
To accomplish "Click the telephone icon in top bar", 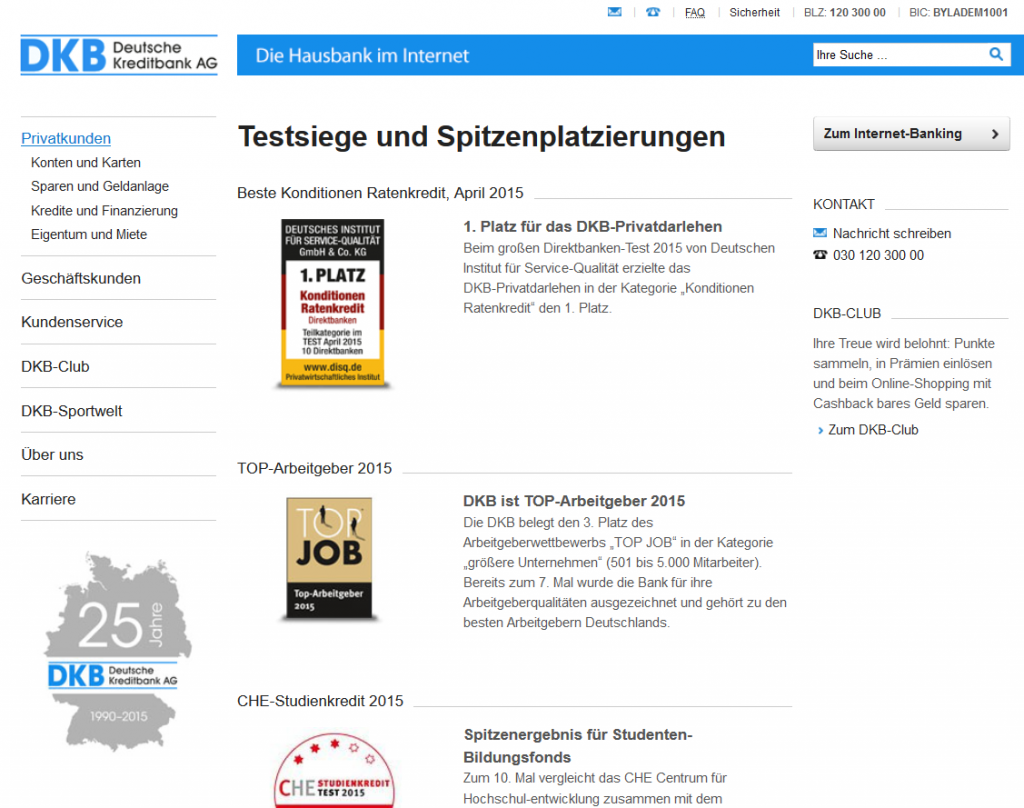I will point(653,12).
